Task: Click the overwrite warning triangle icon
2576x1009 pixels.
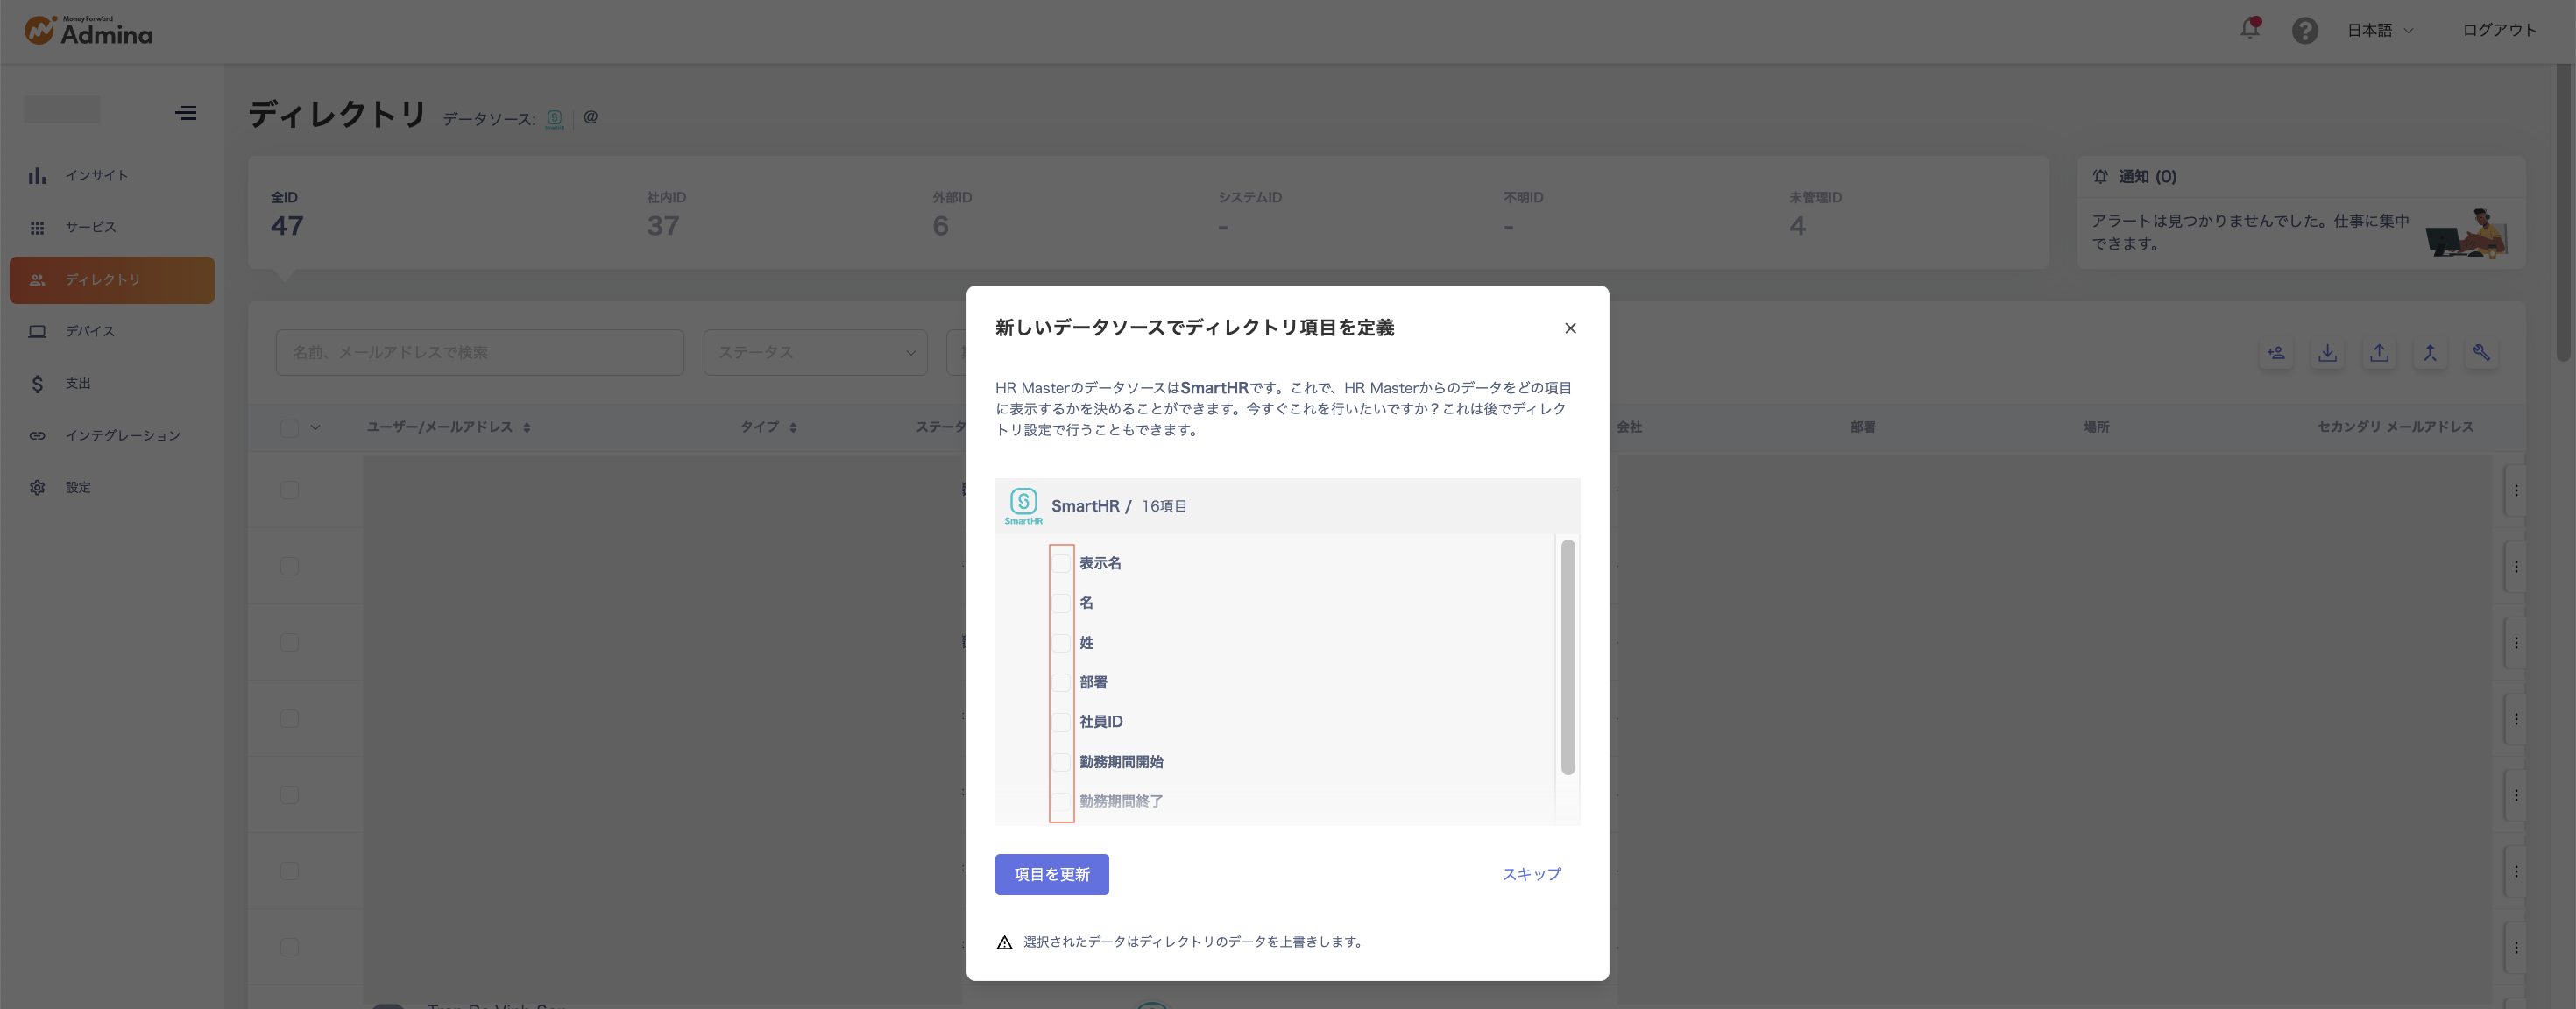Action: point(1004,942)
